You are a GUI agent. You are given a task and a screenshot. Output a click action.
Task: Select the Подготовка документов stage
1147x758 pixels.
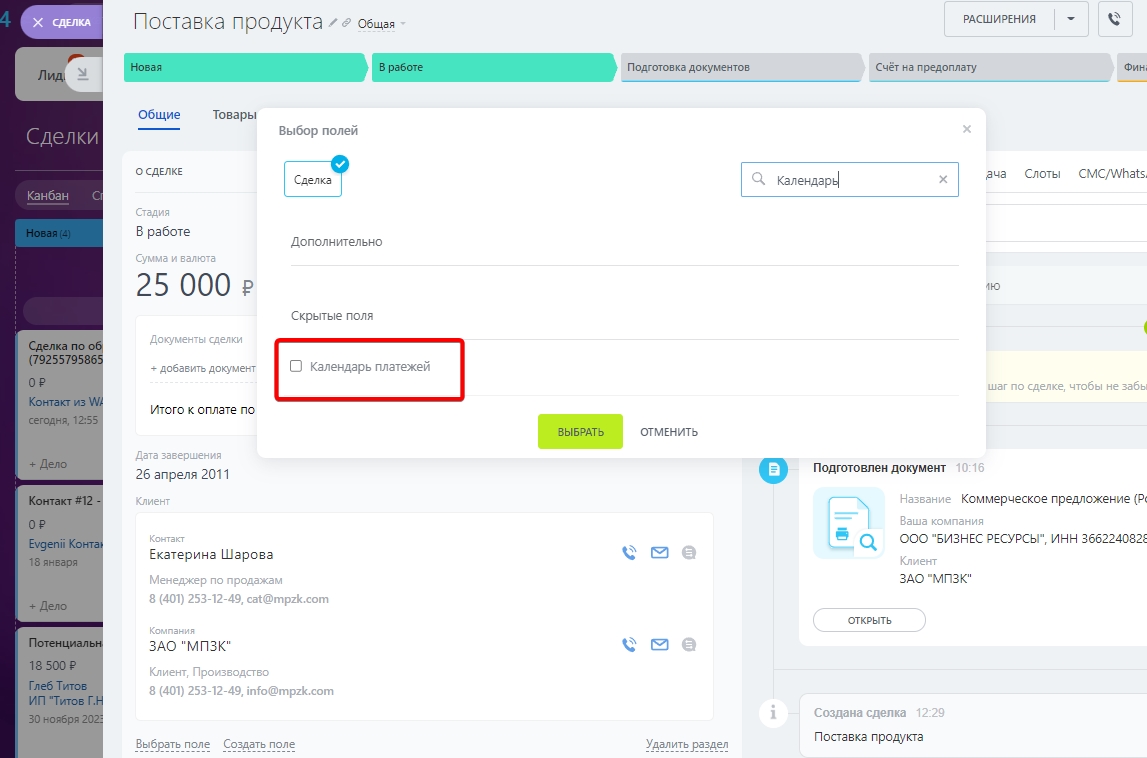(742, 67)
